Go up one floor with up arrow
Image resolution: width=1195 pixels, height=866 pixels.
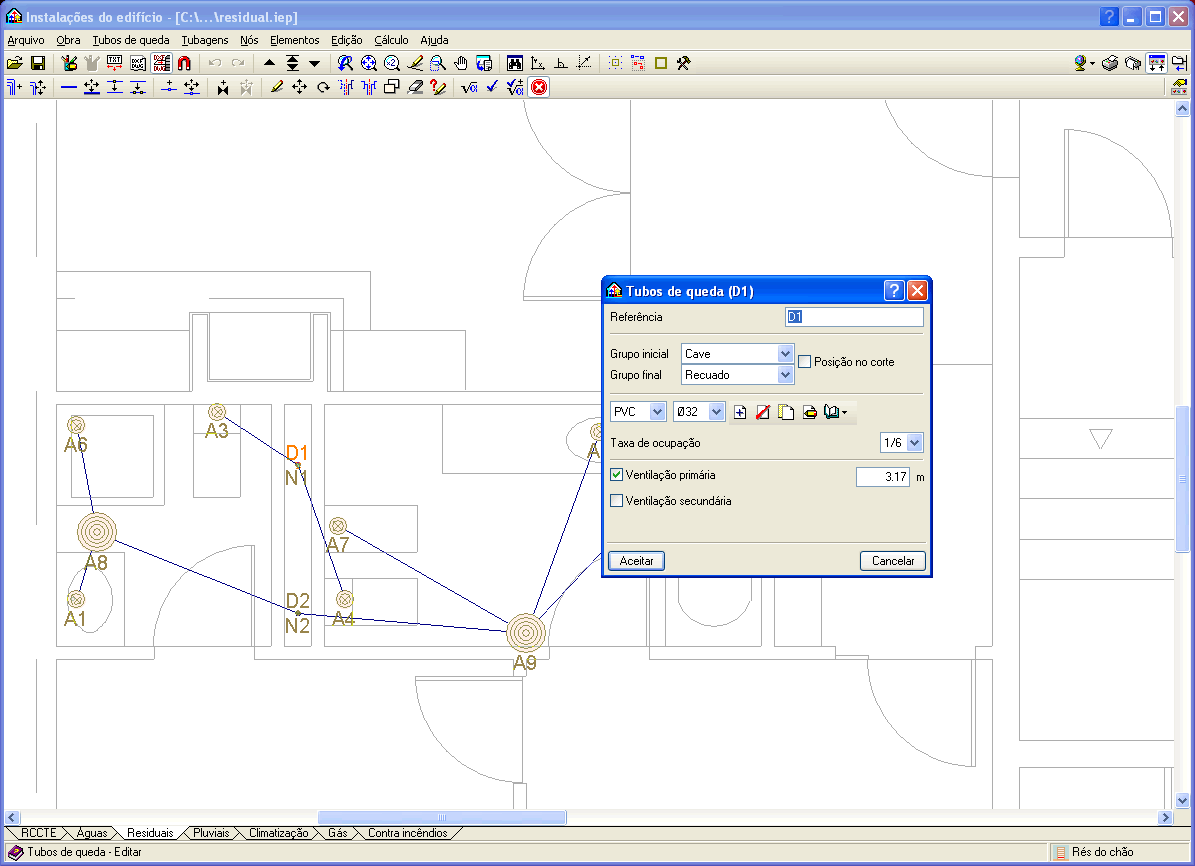[x=269, y=63]
